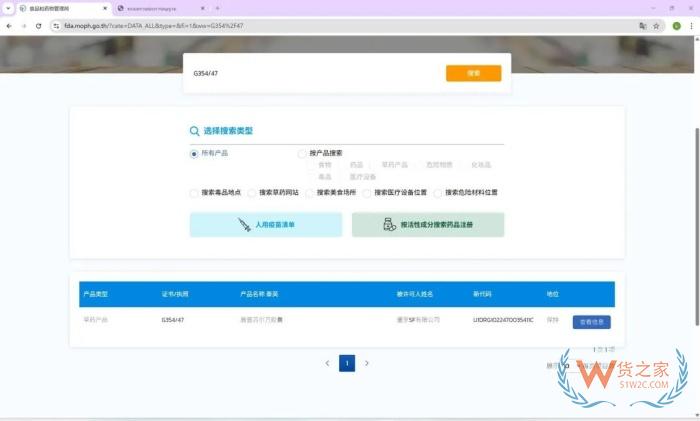Screen dimensions: 700x421
Task: Switch to the first browser tab
Action: (65, 8)
